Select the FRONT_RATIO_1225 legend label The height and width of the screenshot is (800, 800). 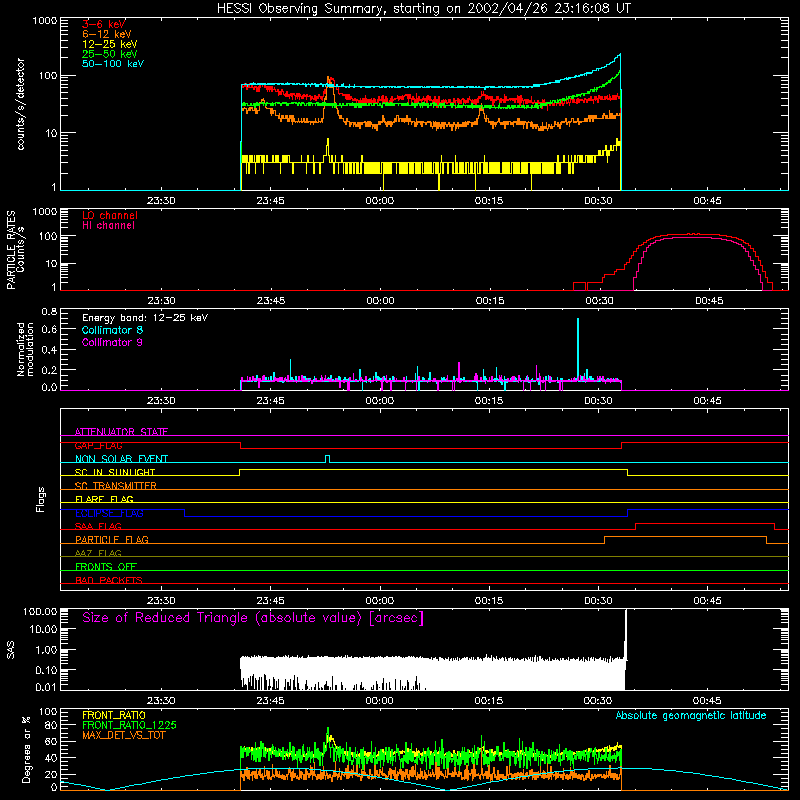click(129, 725)
